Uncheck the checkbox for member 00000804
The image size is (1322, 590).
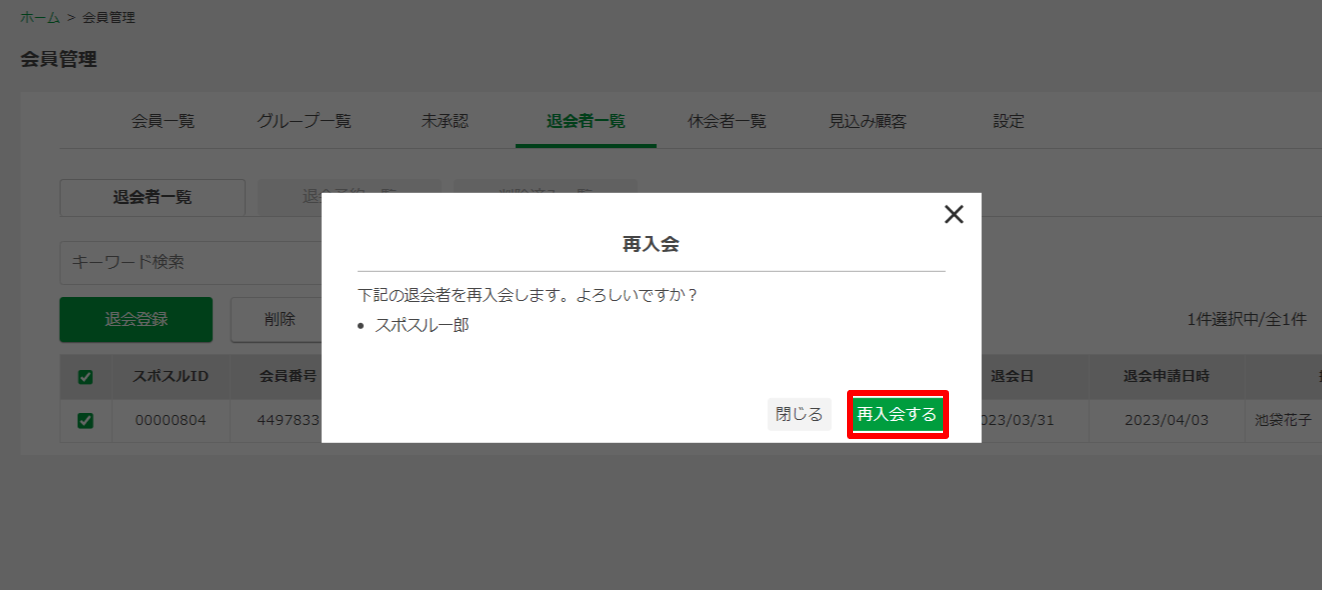(85, 421)
